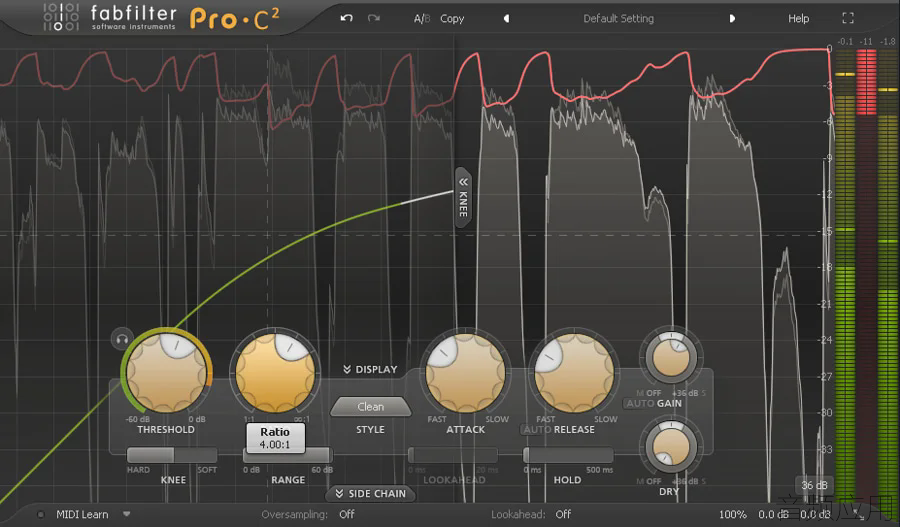
Task: Expand the DISPLAY options
Action: [x=370, y=369]
